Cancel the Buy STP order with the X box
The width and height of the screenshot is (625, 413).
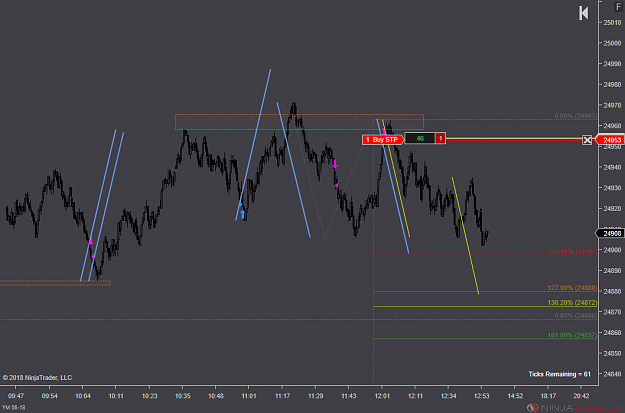(587, 140)
